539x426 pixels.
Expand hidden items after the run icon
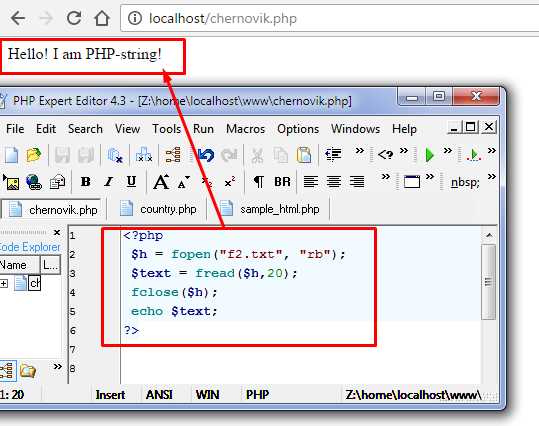point(448,150)
